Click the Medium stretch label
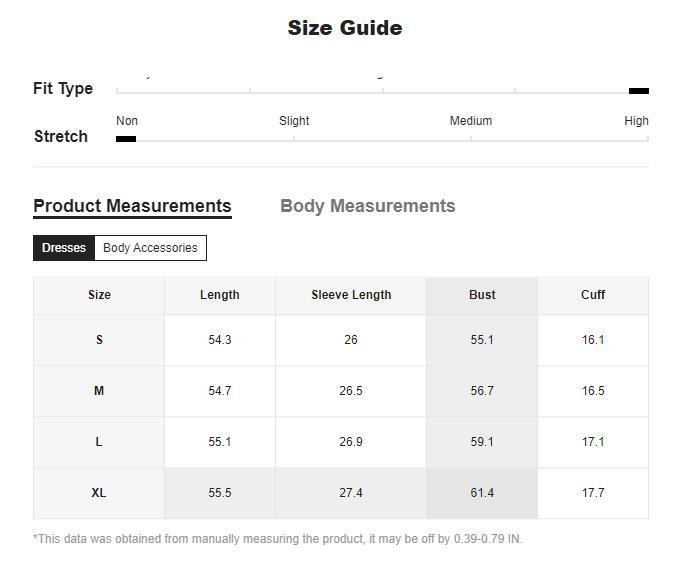Screen dimensions: 675x572 click(x=470, y=121)
